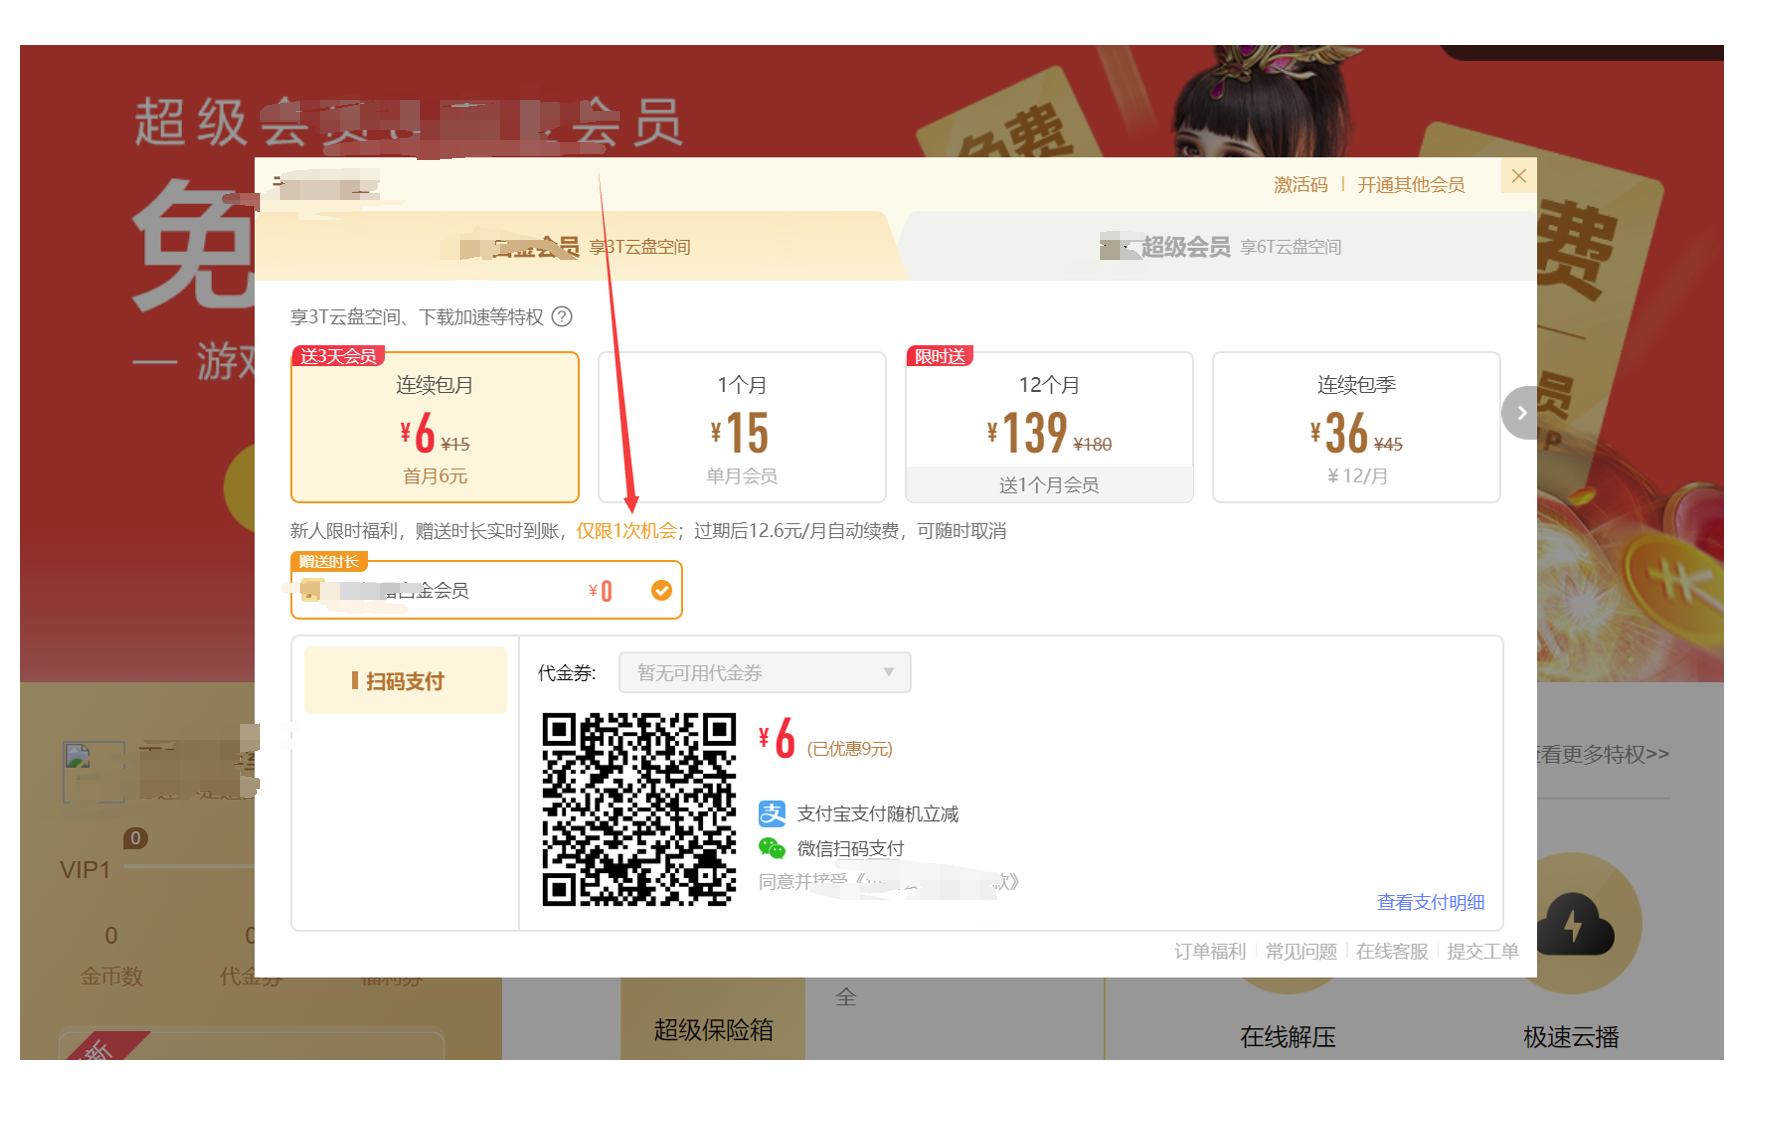Open the 激活码 activation code link

coord(1300,185)
